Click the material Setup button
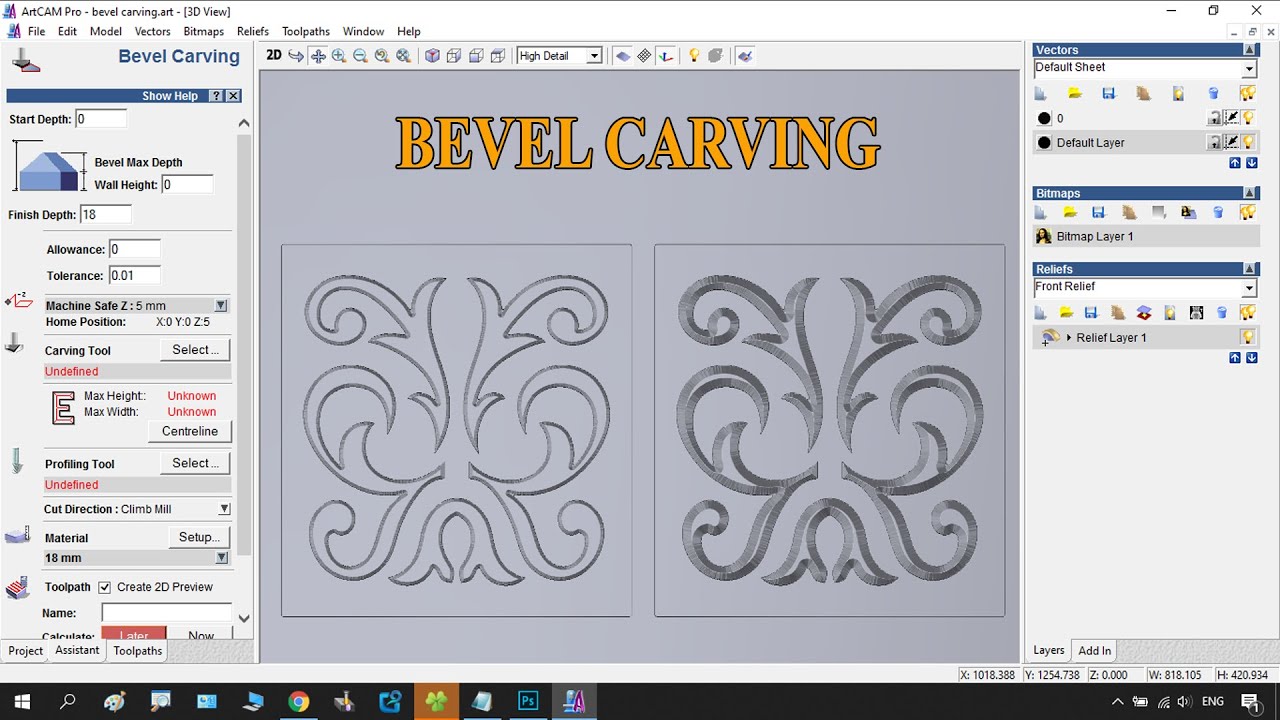 (199, 537)
